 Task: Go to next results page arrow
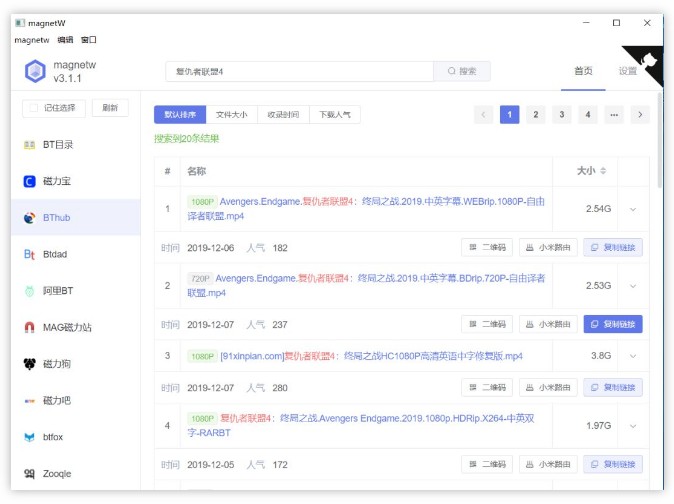point(640,115)
